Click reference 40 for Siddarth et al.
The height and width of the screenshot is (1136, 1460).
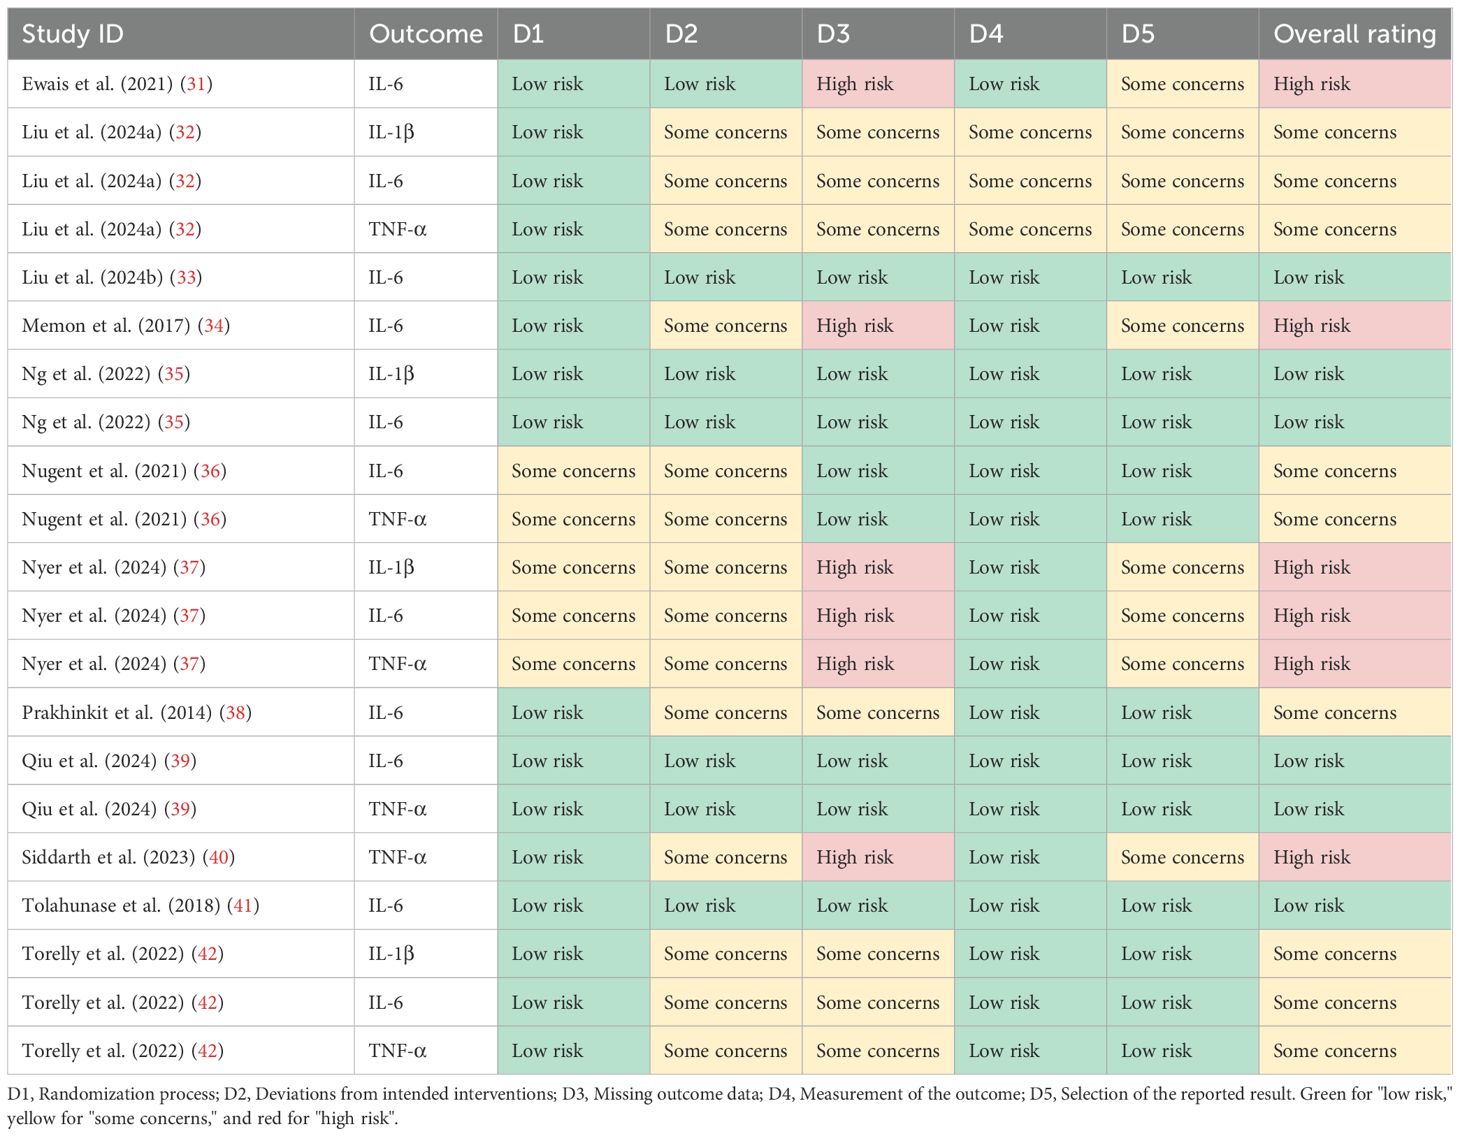219,857
